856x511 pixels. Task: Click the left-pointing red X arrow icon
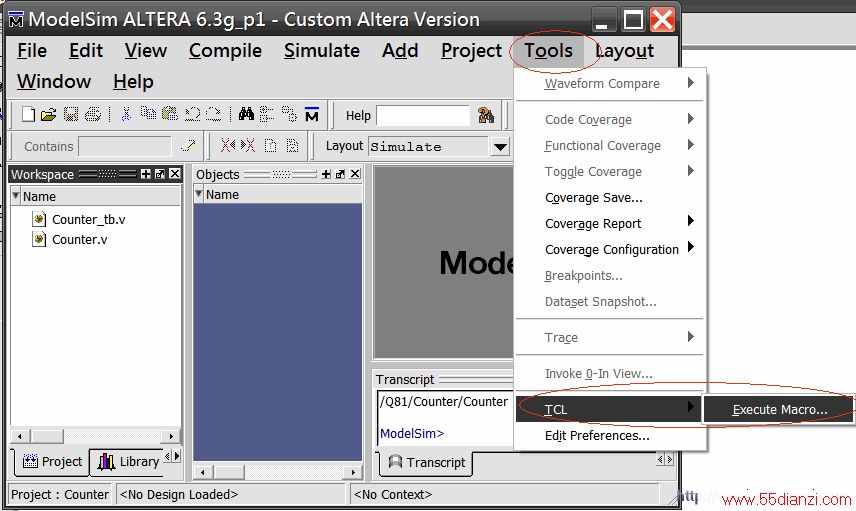click(228, 145)
